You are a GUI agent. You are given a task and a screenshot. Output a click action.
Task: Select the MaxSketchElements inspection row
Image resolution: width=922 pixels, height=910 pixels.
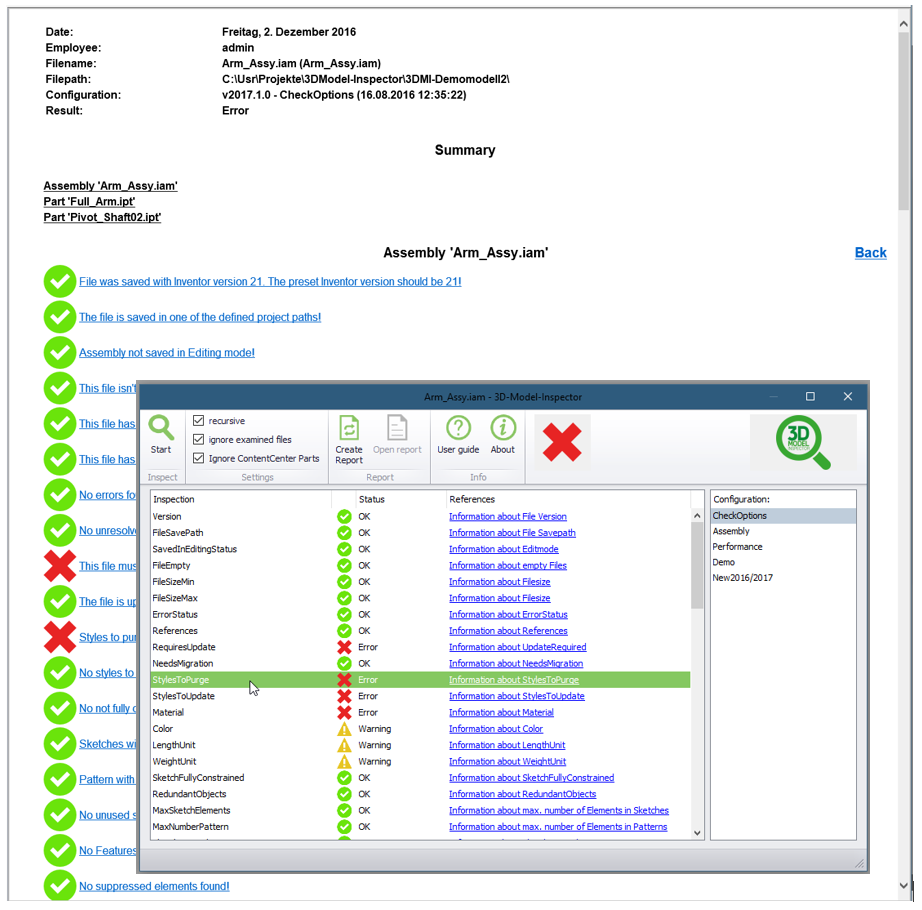pos(420,811)
